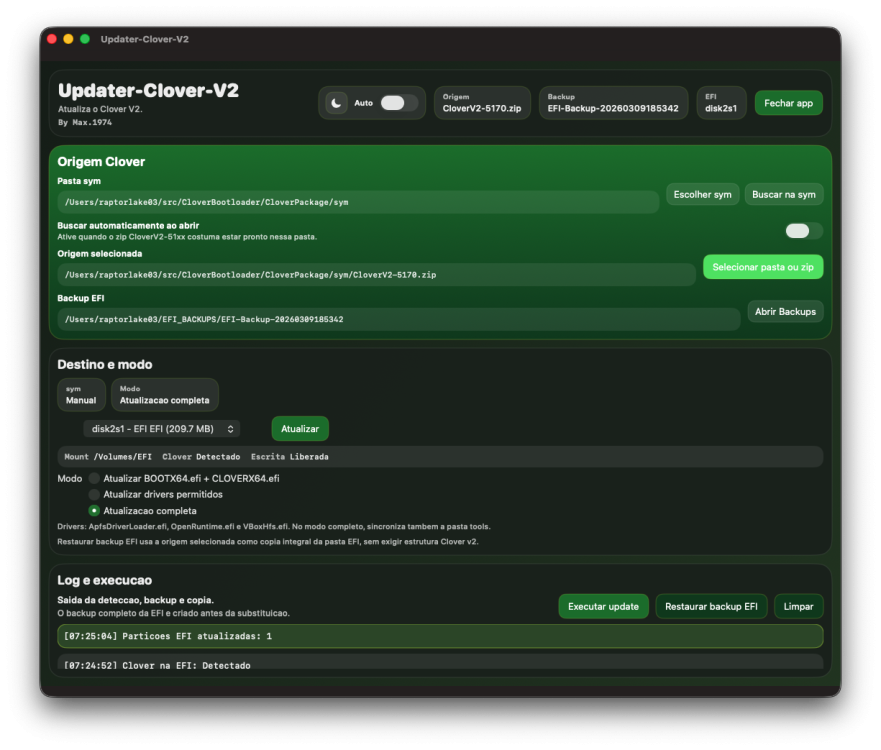Click the Backup EFI-Backup-20260309185342 chip
This screenshot has width=881, height=750.
tap(613, 103)
